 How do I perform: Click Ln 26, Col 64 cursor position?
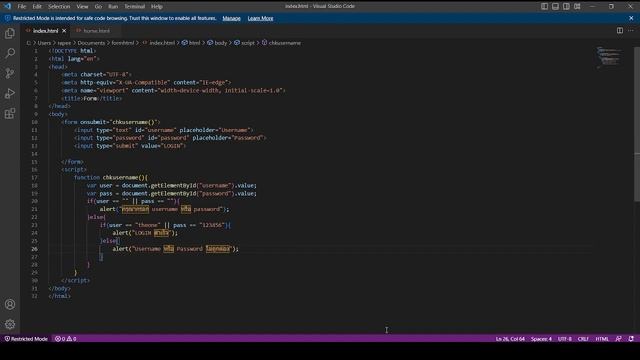tap(510, 339)
